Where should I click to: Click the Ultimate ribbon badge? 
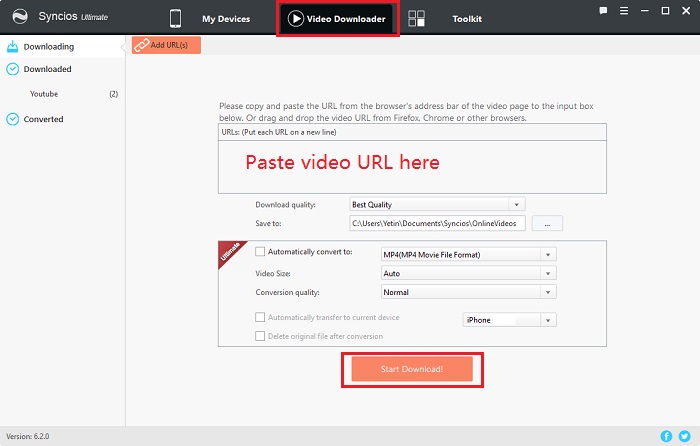click(x=229, y=253)
